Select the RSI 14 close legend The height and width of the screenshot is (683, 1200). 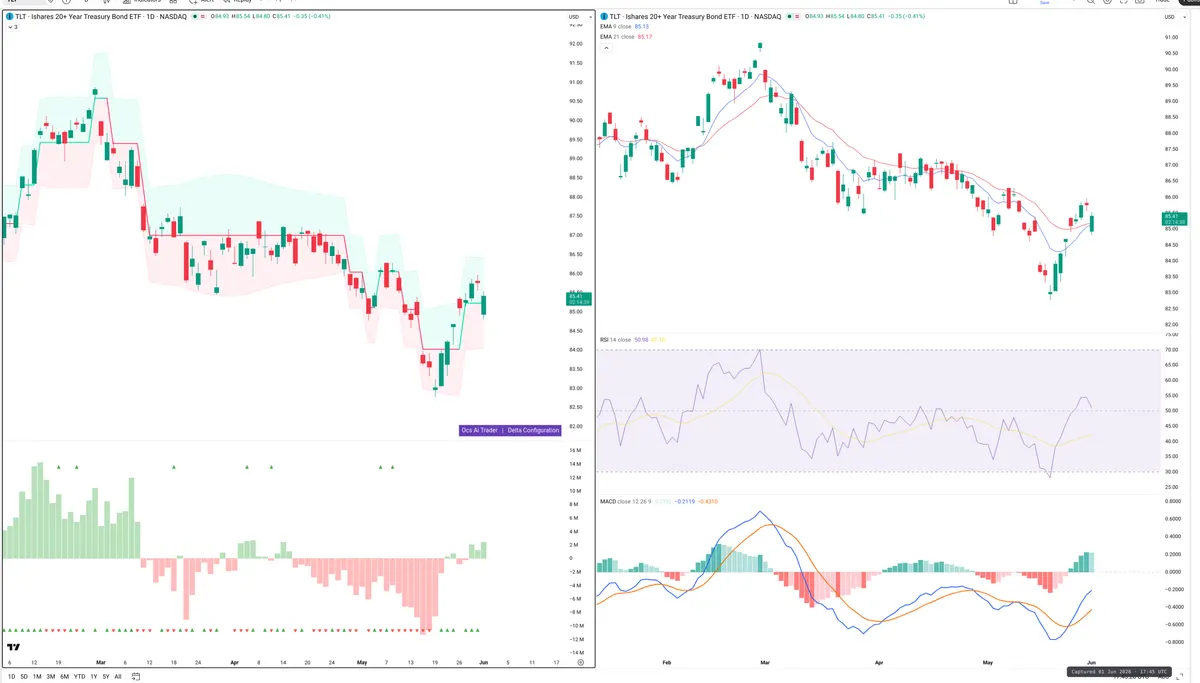click(616, 340)
